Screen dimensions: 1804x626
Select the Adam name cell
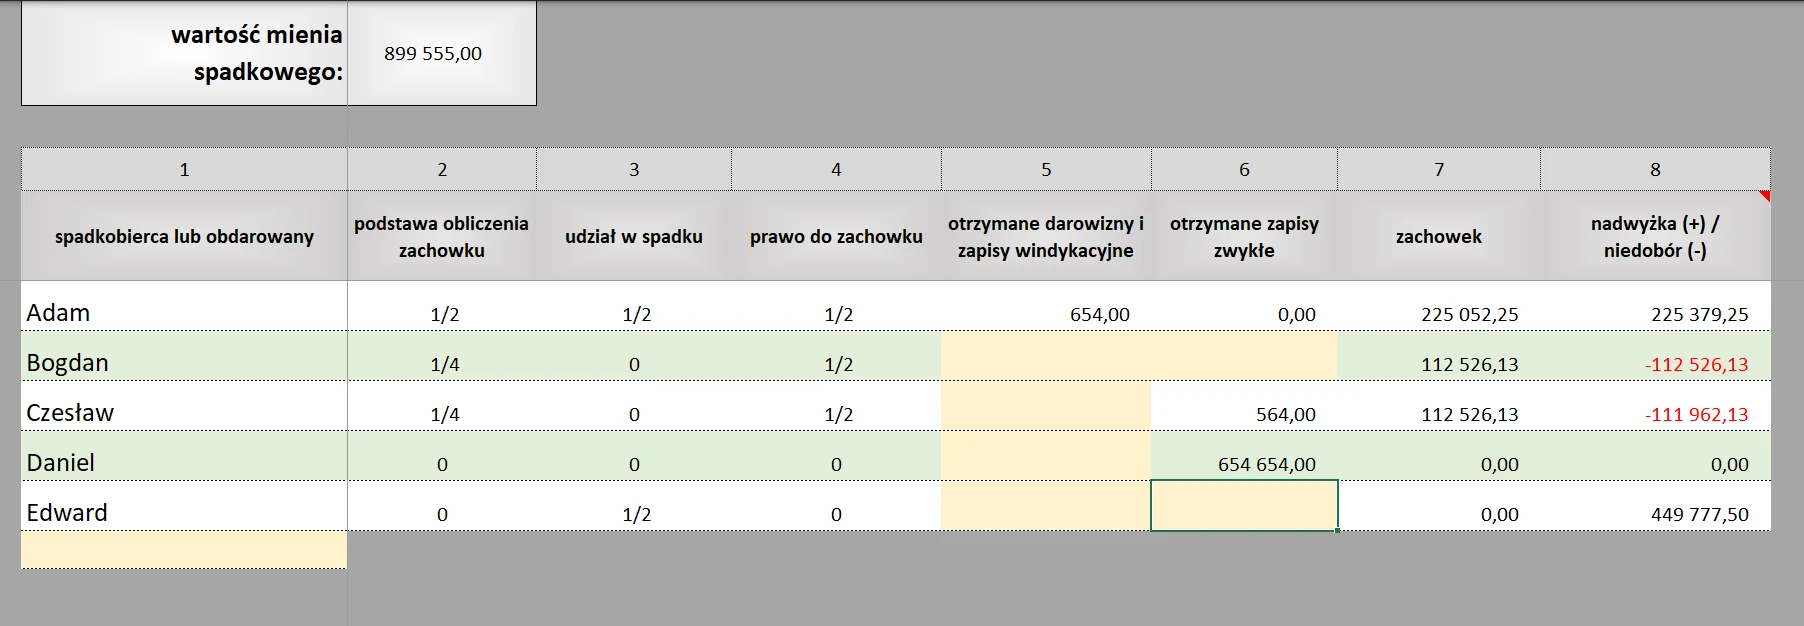[x=184, y=306]
